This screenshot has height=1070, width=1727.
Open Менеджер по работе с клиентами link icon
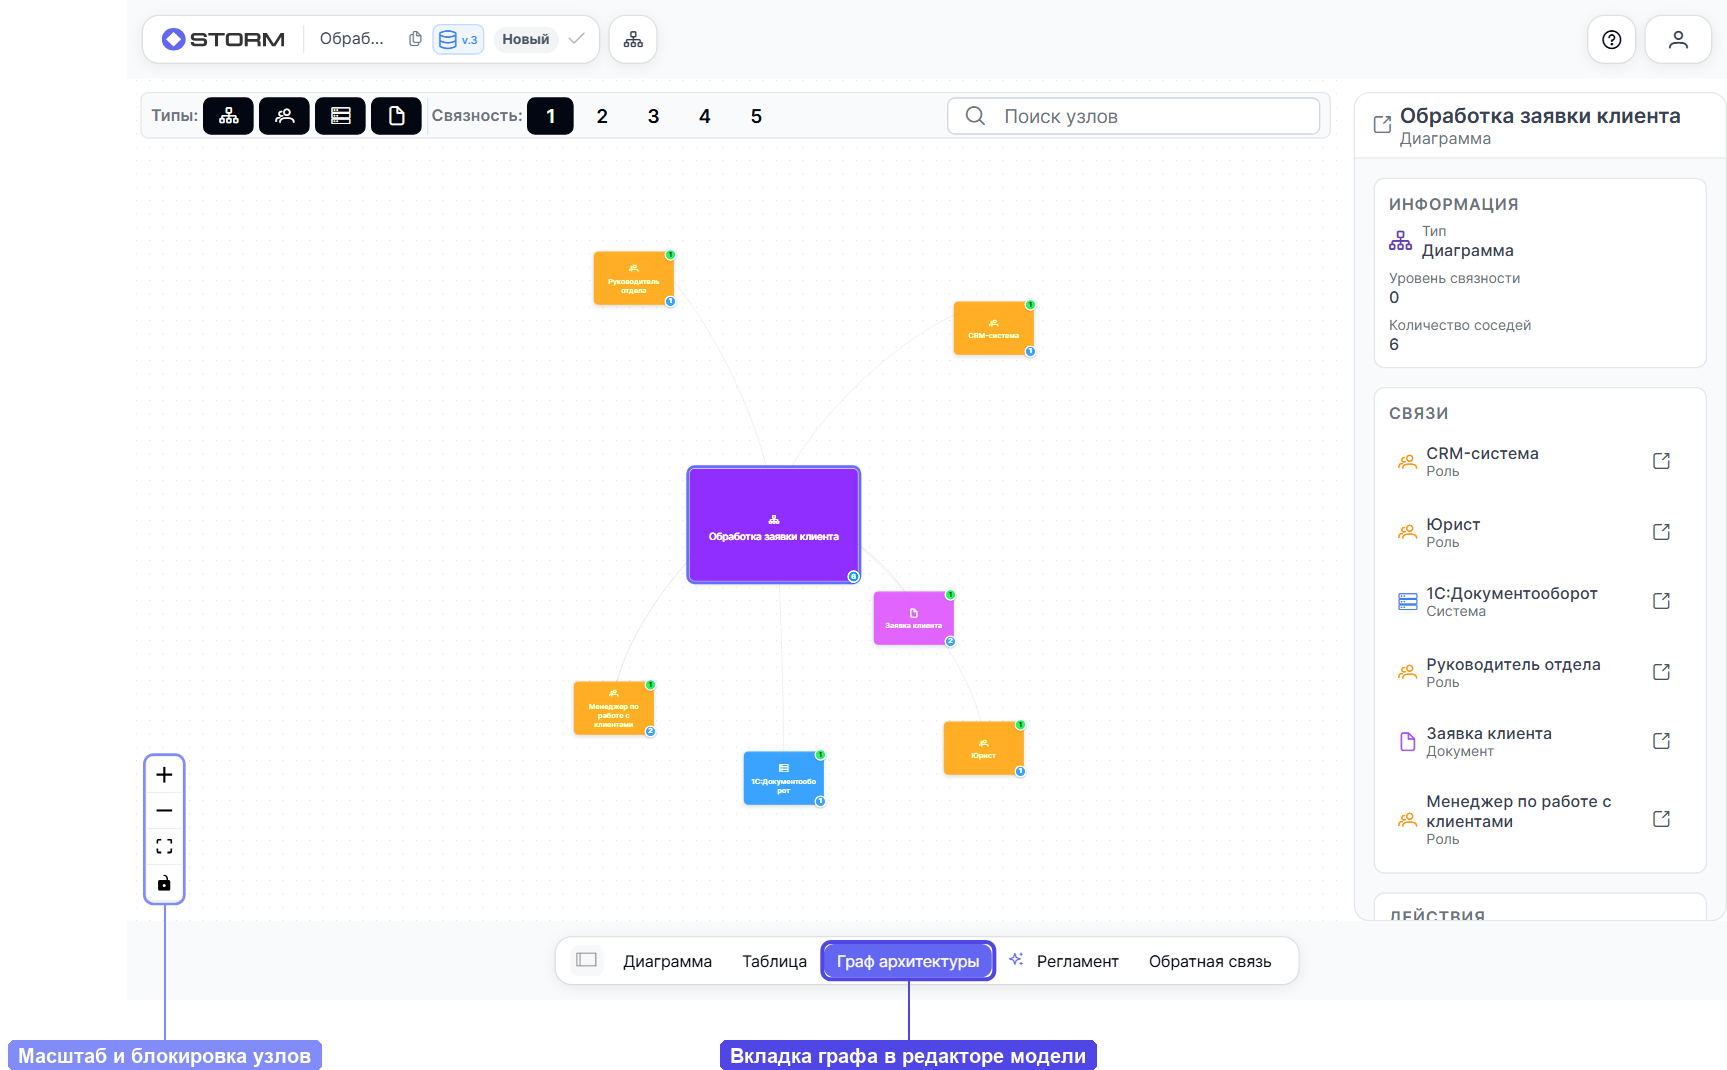click(x=1661, y=819)
